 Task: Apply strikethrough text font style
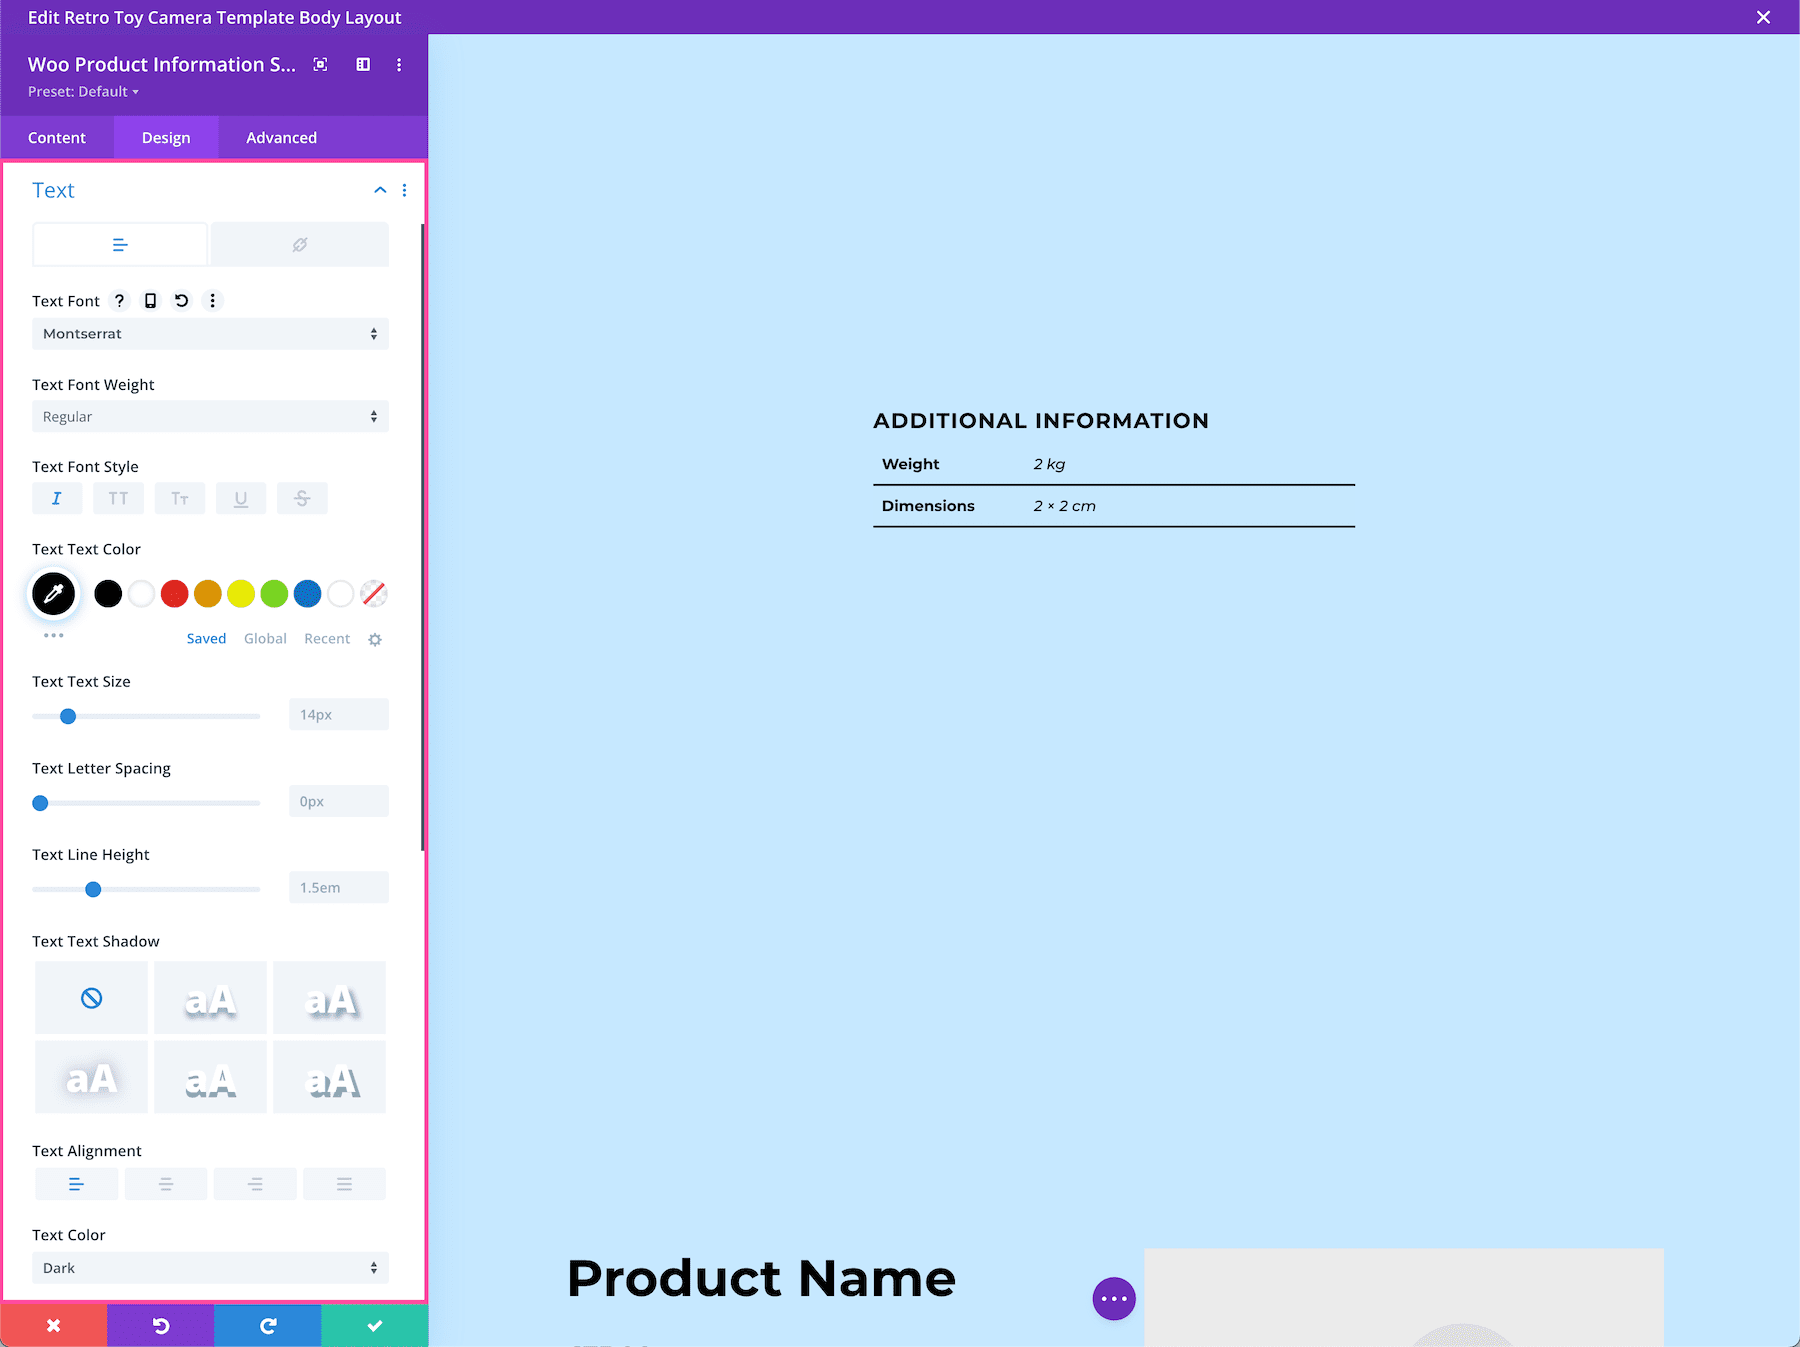302,498
